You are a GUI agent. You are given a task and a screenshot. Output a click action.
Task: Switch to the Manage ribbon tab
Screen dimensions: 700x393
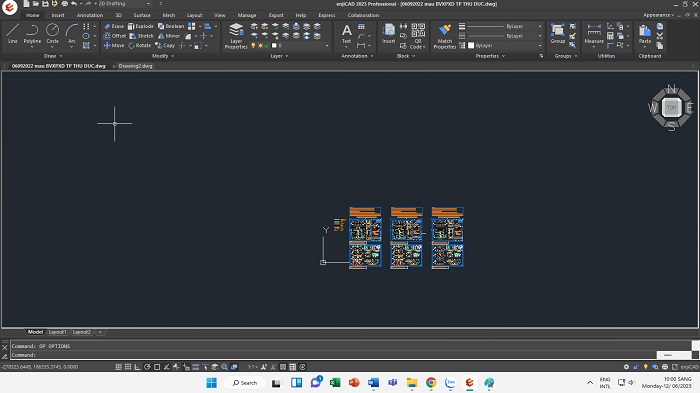246,15
